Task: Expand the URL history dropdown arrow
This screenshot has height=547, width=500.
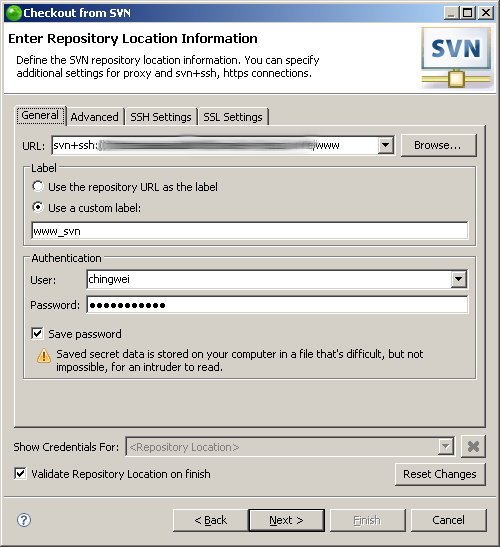Action: [386, 145]
